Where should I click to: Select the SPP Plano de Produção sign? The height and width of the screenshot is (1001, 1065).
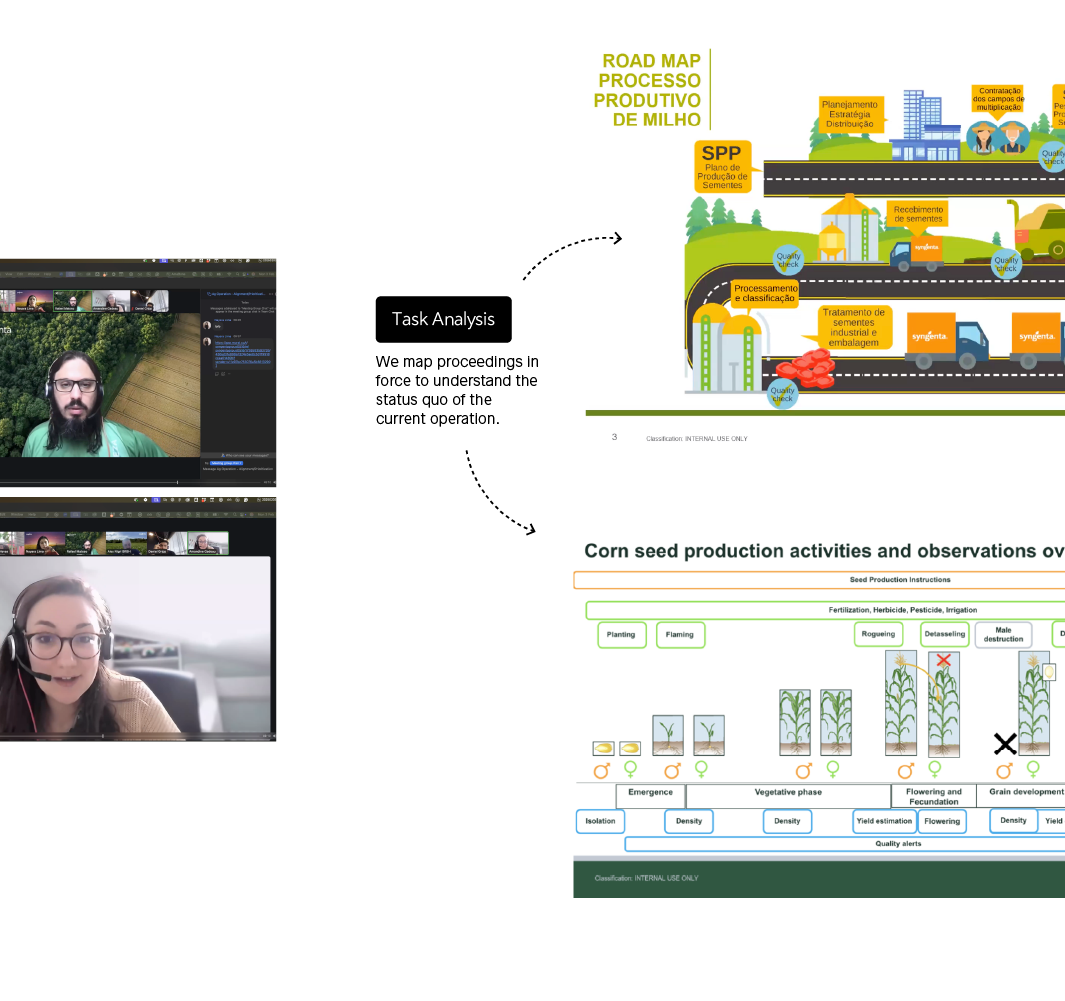pyautogui.click(x=723, y=165)
